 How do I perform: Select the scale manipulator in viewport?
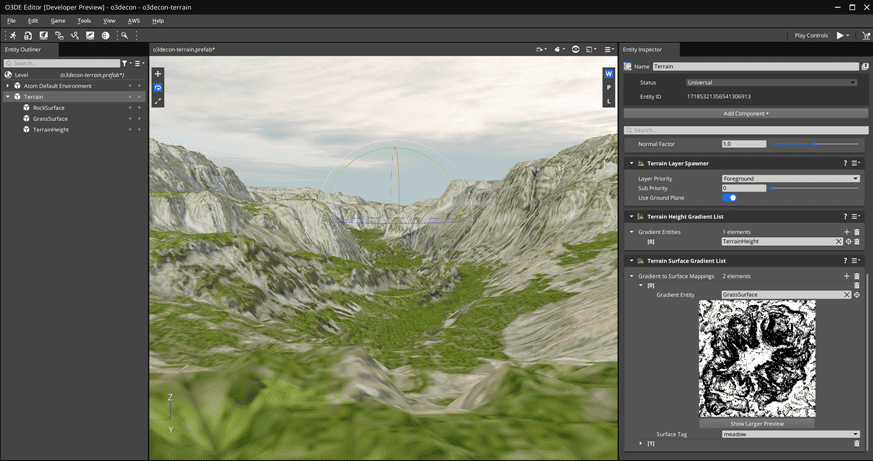click(x=157, y=101)
